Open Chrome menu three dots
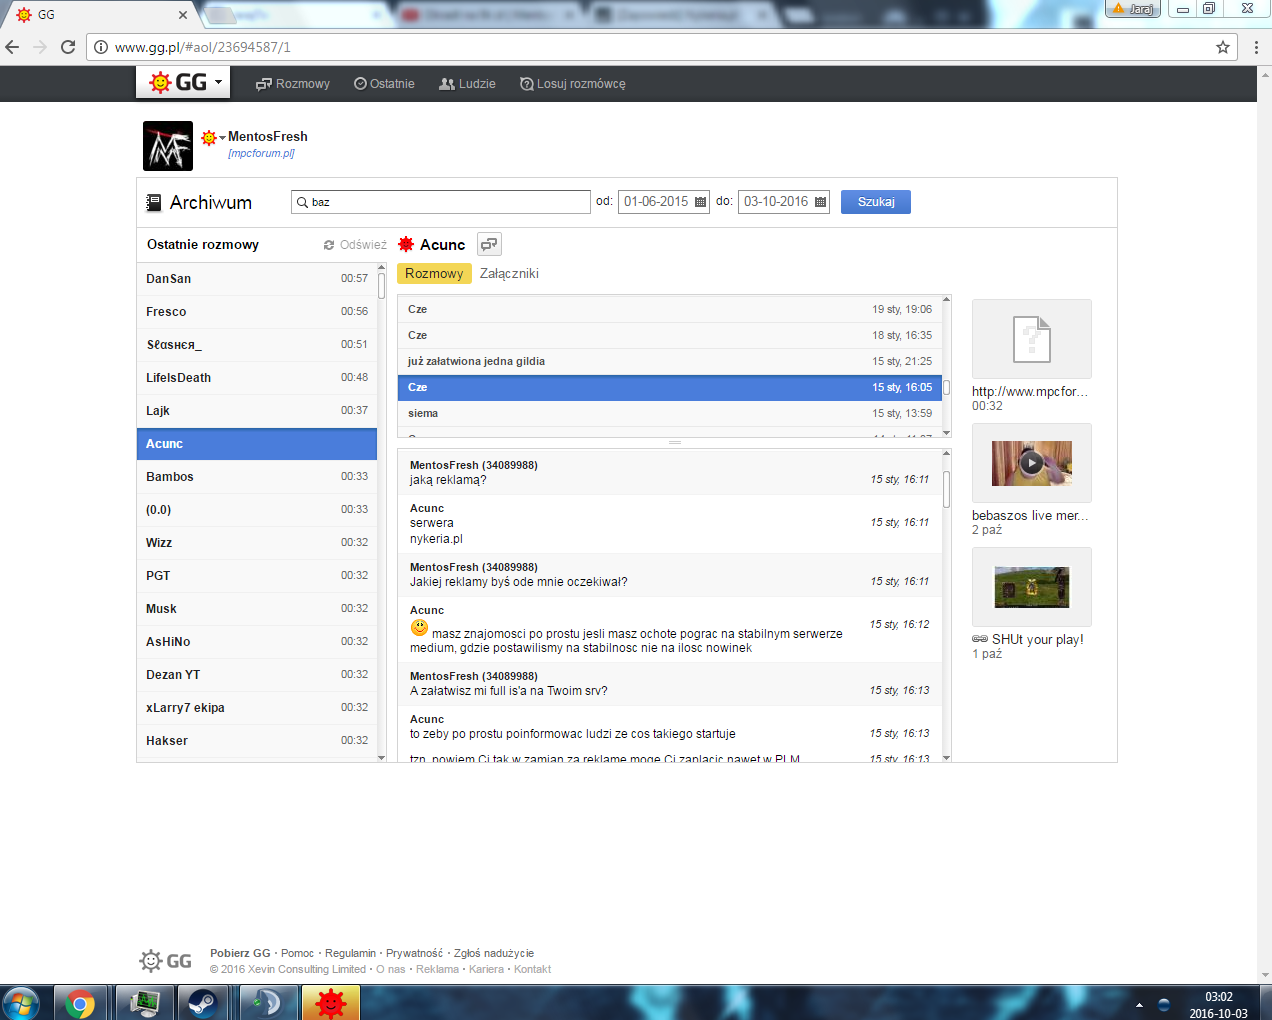Viewport: 1272px width, 1020px height. [x=1256, y=47]
